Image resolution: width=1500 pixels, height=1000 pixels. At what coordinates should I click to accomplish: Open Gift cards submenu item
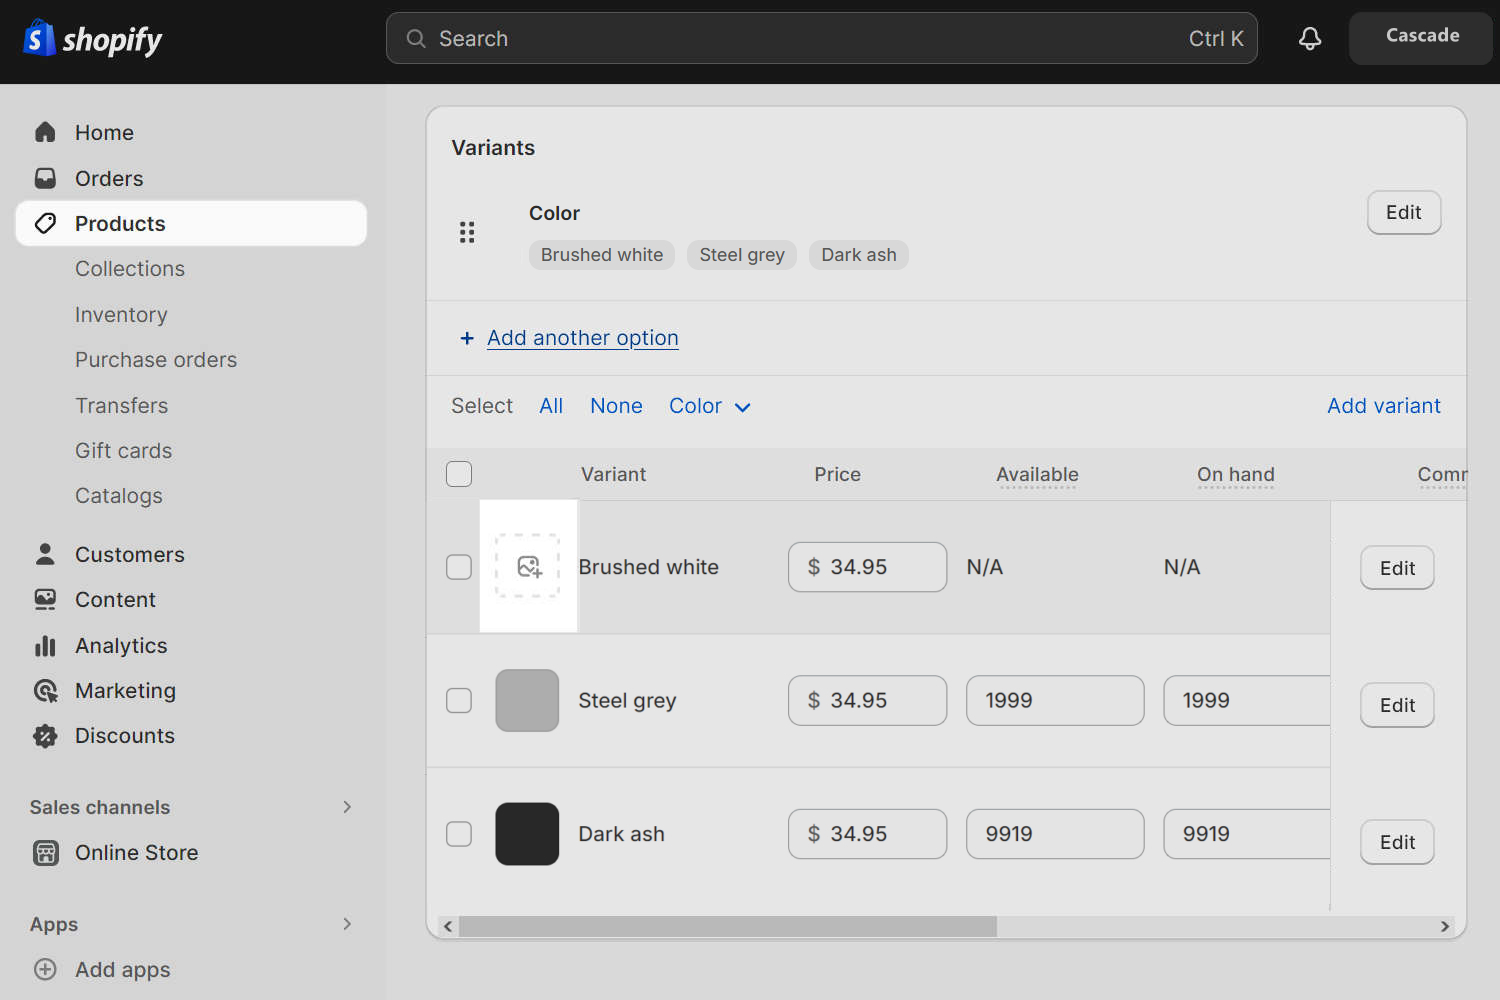click(123, 451)
